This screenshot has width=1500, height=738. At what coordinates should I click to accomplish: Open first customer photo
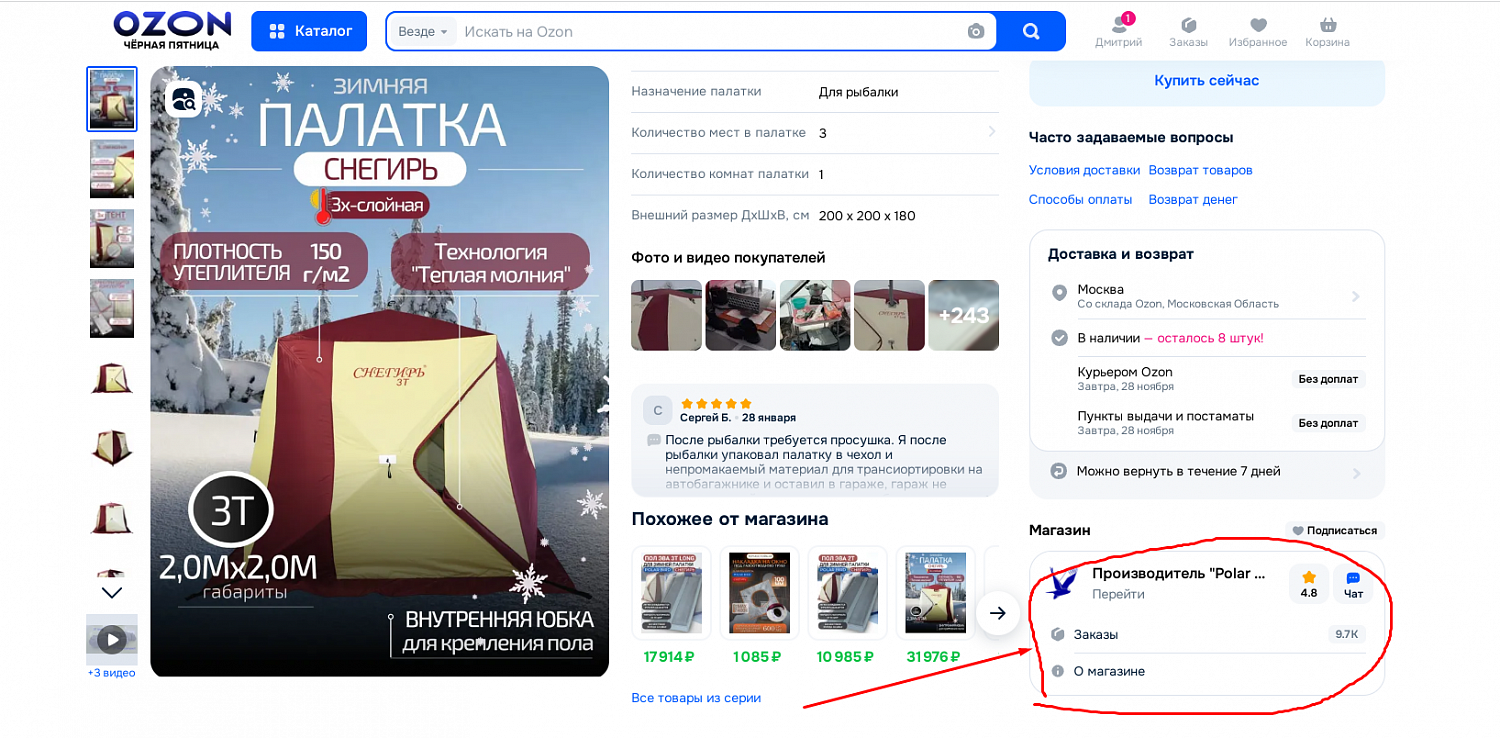click(x=667, y=315)
